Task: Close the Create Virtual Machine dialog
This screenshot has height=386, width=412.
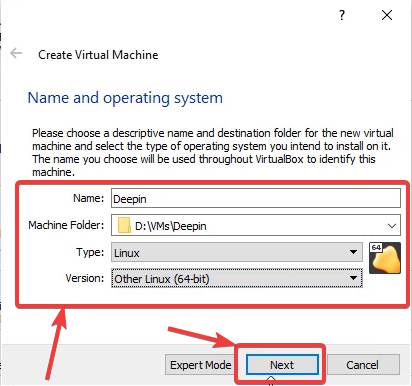Action: 387,15
